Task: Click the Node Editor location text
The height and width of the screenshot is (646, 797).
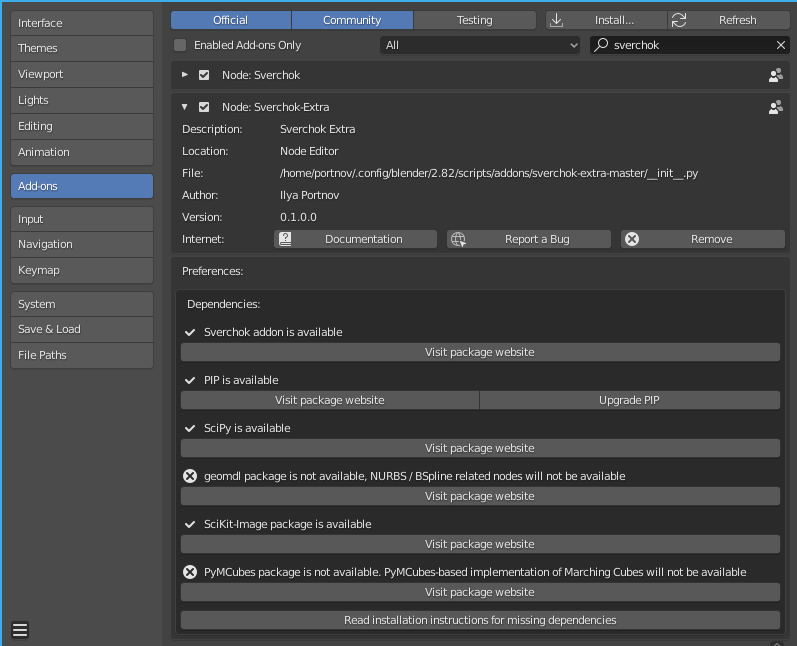Action: point(309,151)
